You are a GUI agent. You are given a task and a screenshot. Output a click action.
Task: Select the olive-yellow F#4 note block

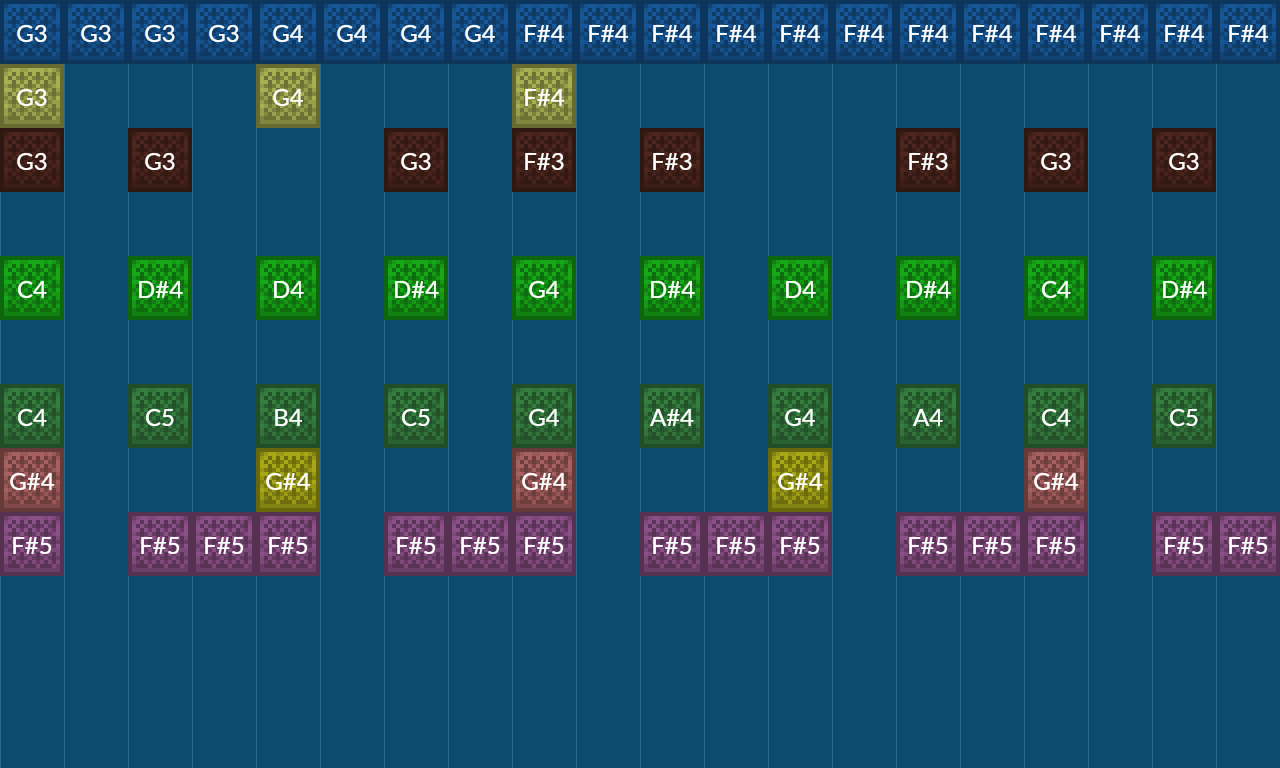(x=544, y=96)
